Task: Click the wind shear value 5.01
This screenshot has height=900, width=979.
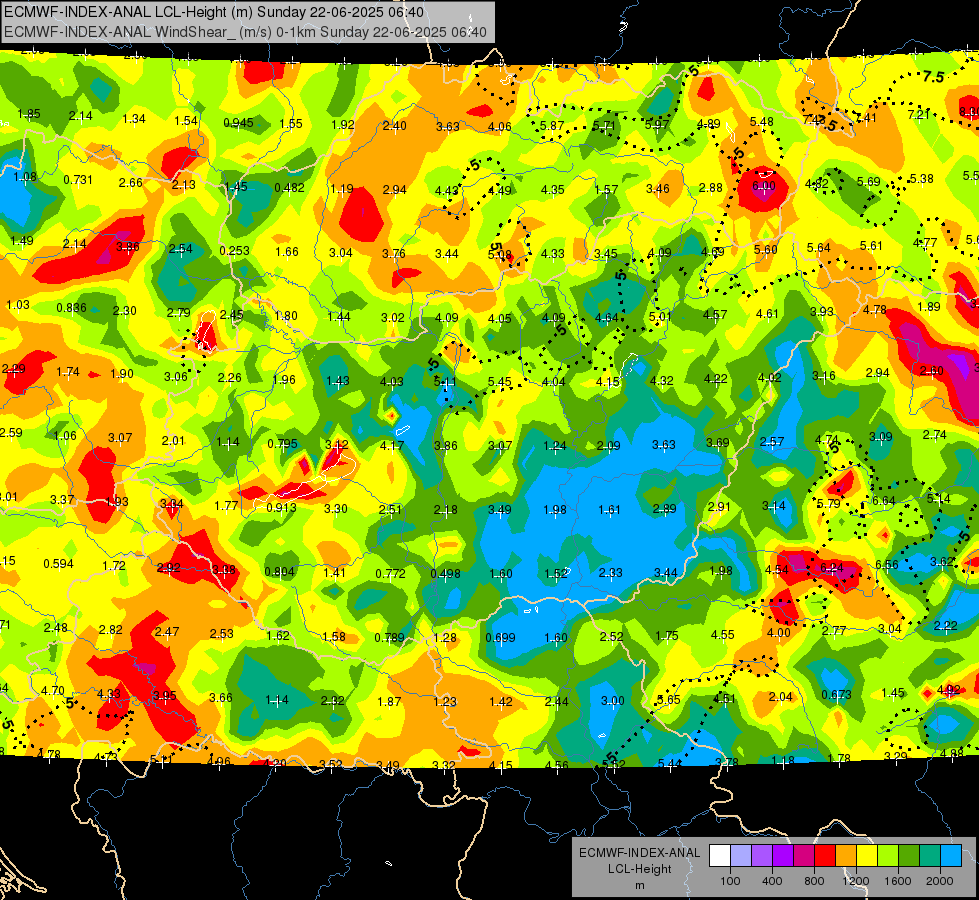Action: coord(660,317)
